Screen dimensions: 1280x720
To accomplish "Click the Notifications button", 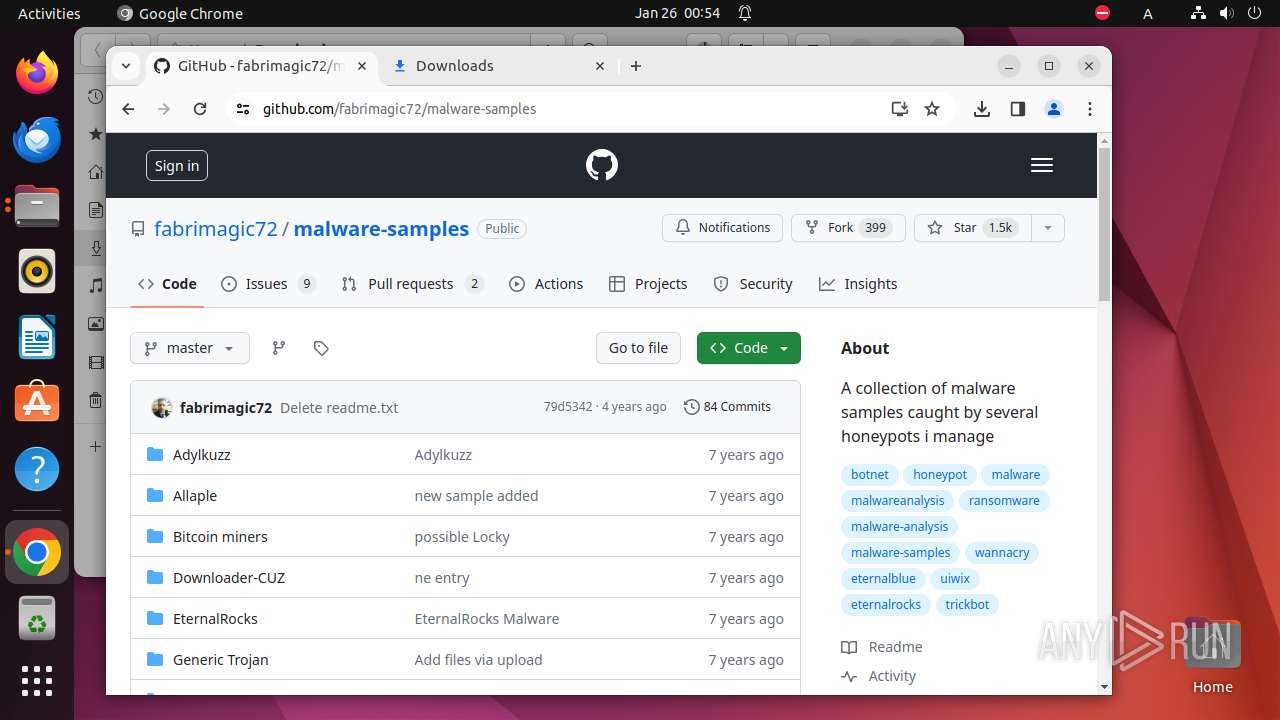I will (x=722, y=228).
